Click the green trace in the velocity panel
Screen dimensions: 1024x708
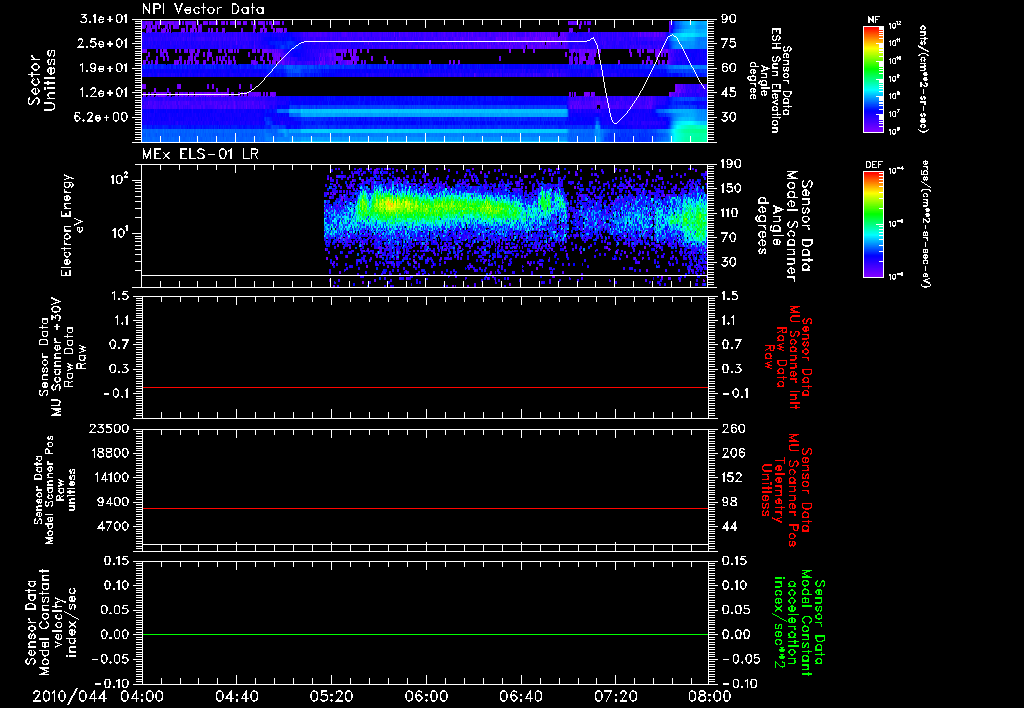[x=425, y=634]
